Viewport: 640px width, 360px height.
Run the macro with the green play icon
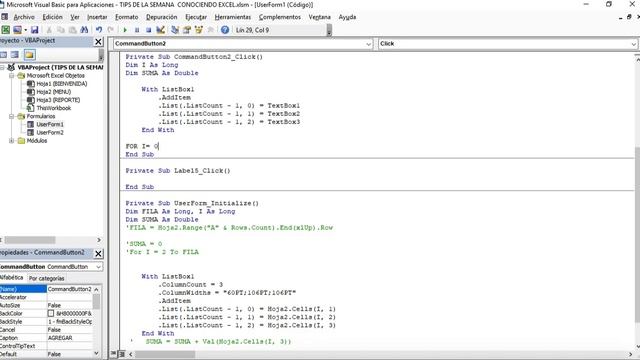pyautogui.click(x=125, y=30)
